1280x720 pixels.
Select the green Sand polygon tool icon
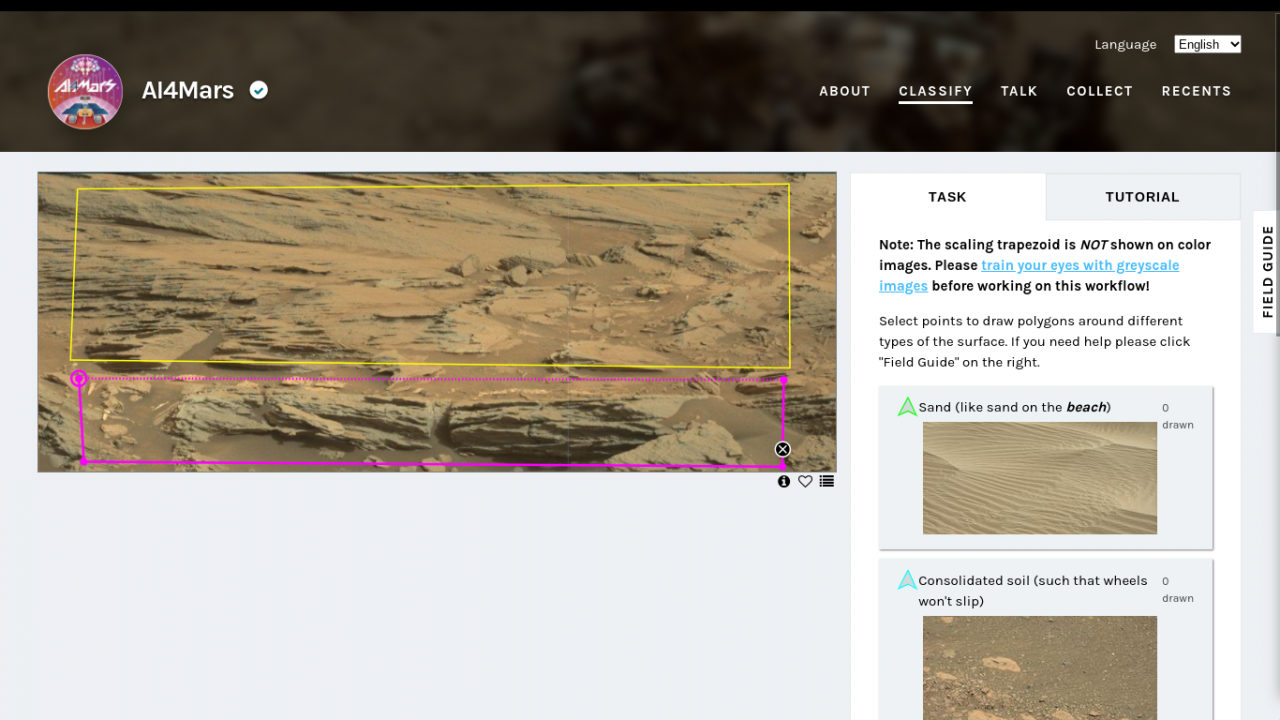tap(907, 406)
